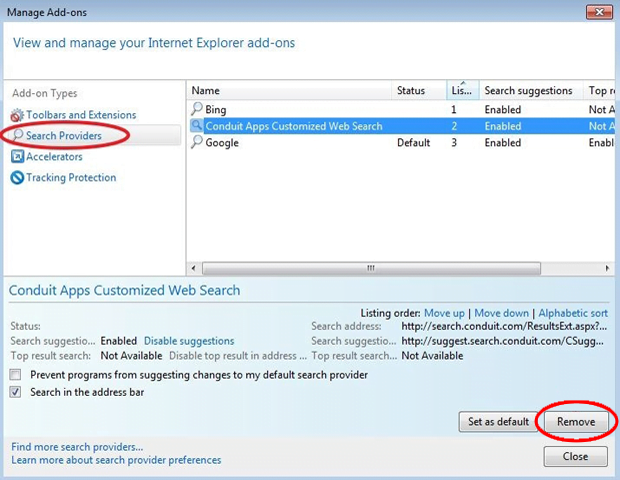
Task: Click the window's red X close button
Action: [x=599, y=12]
